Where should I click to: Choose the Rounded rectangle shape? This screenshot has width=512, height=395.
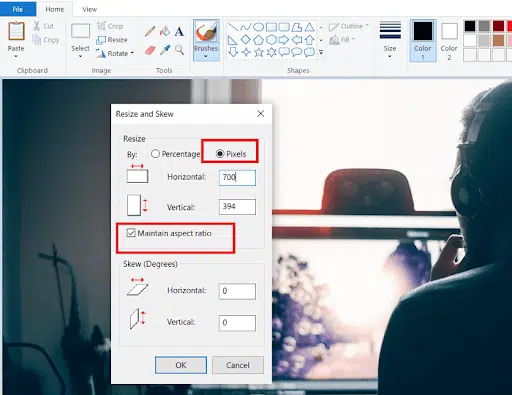pos(284,27)
